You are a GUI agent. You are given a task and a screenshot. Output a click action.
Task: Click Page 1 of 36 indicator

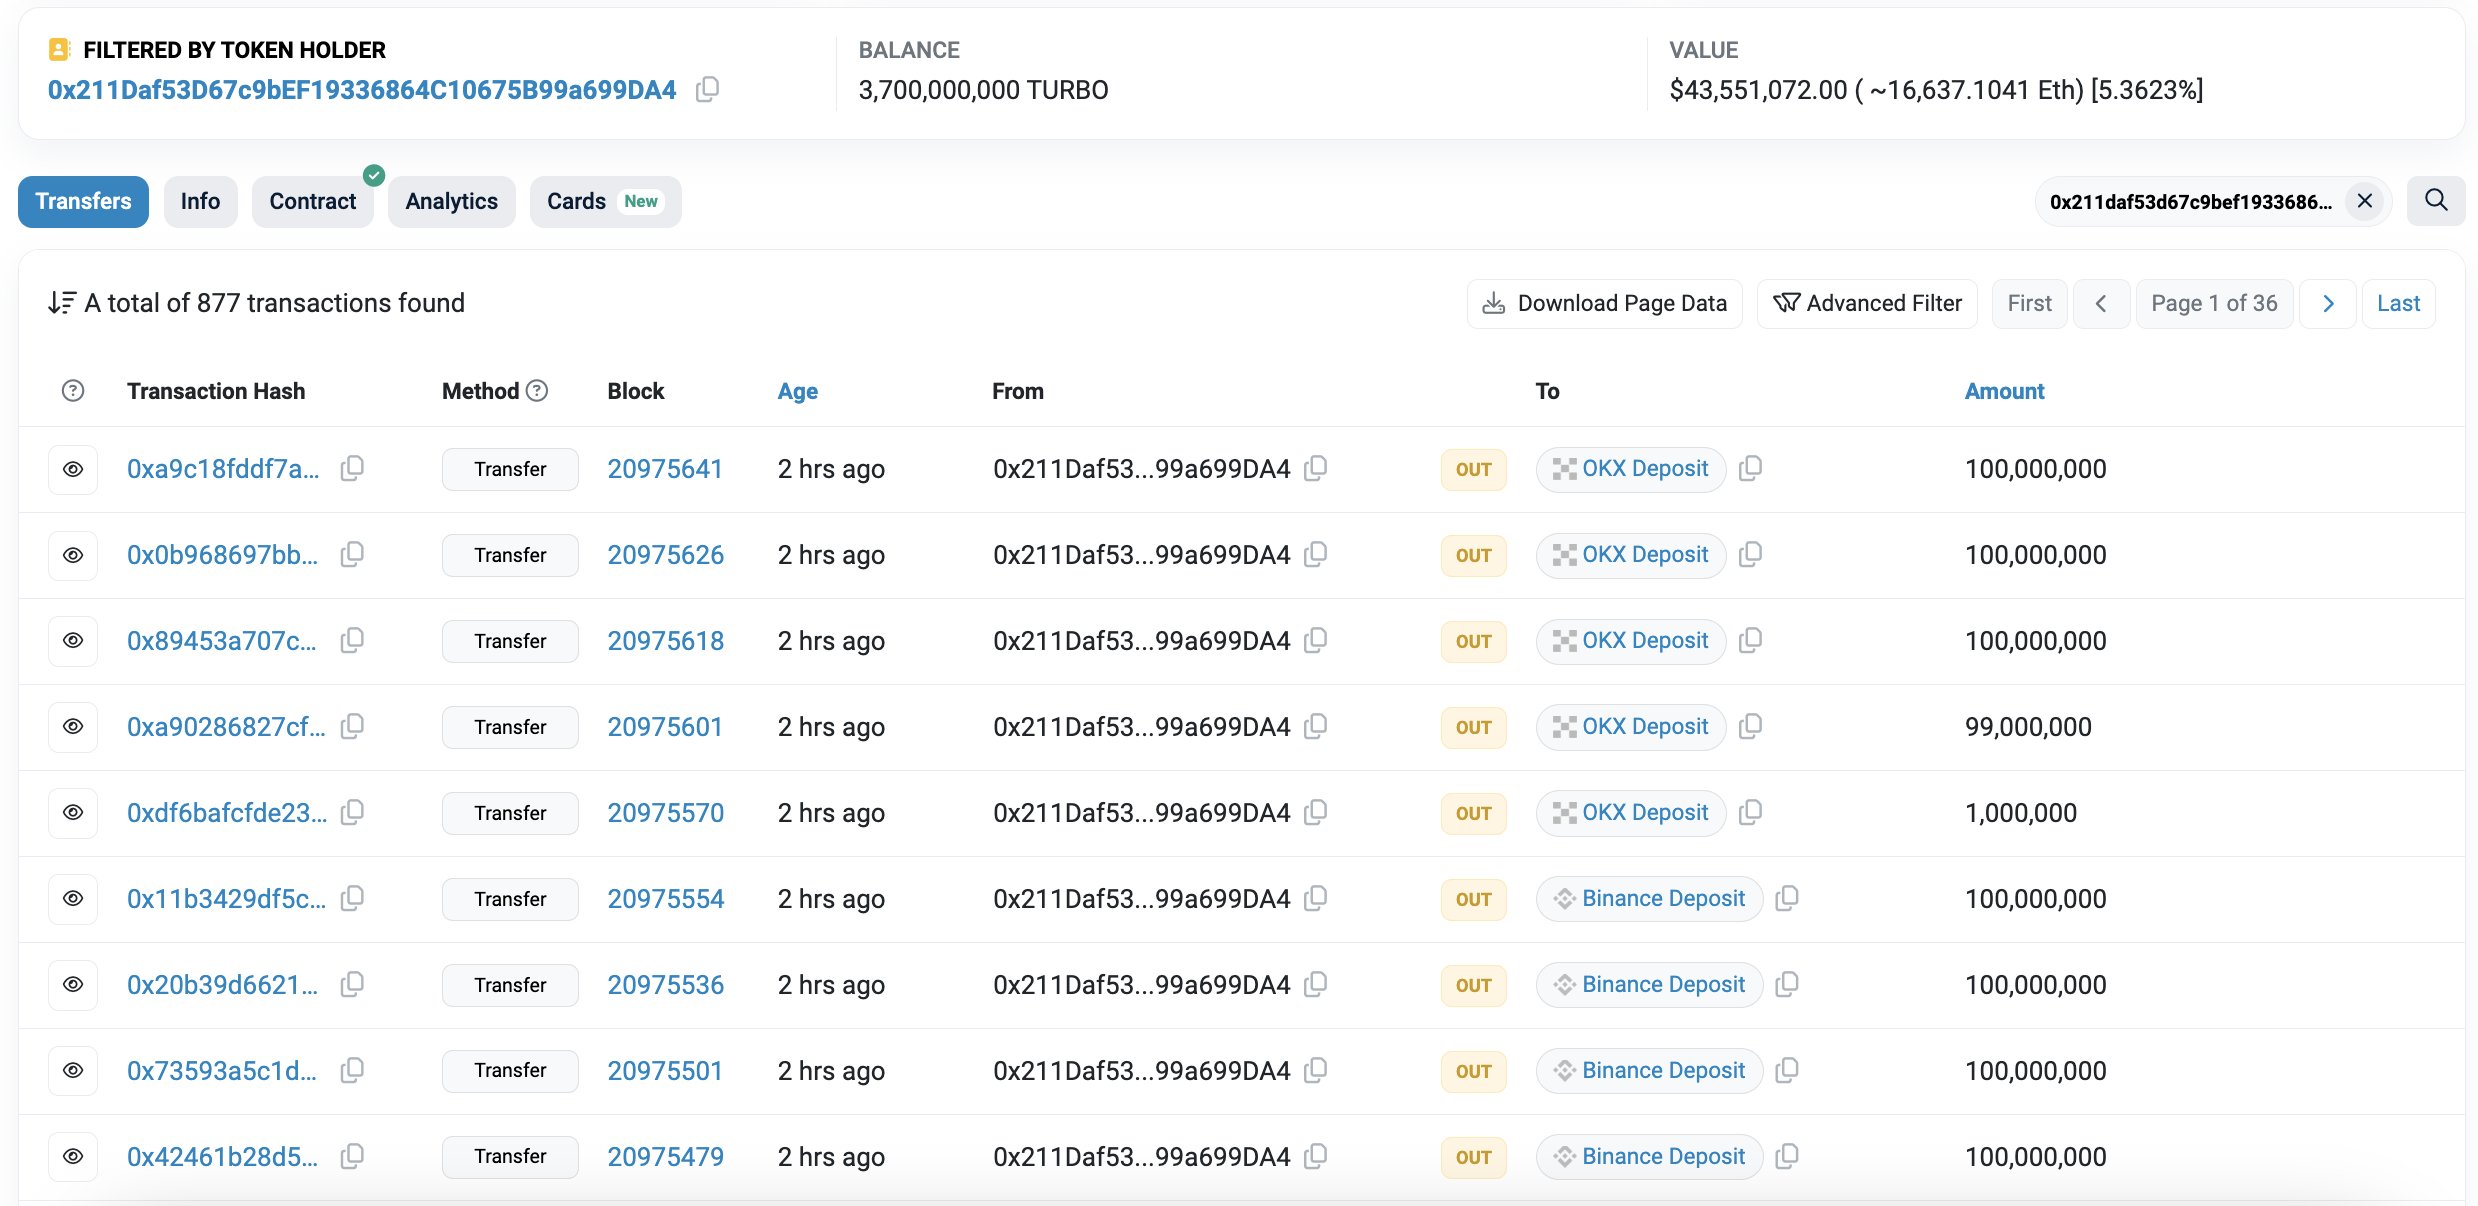(x=2214, y=303)
